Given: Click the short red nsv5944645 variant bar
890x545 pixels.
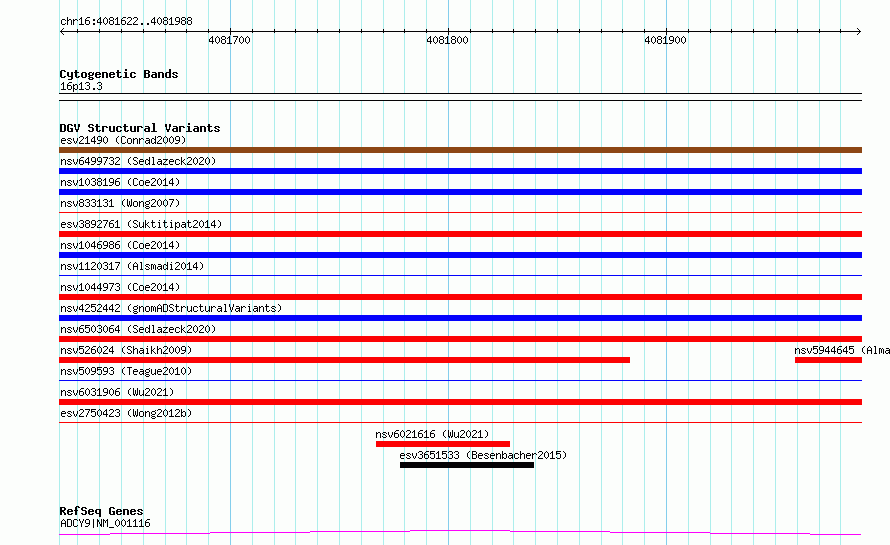Looking at the screenshot, I should (828, 360).
